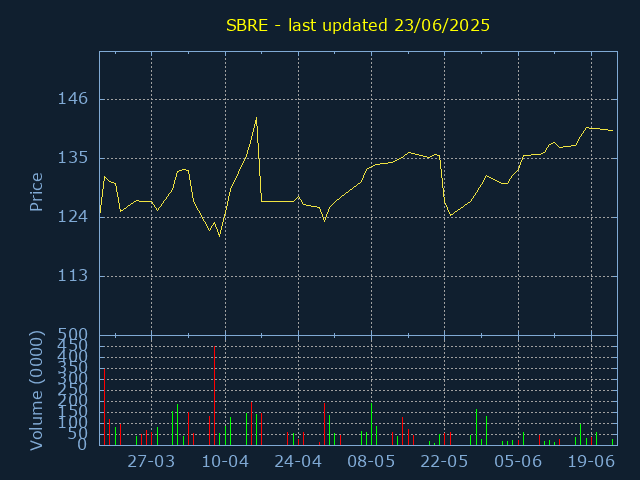Click the Volume (0000) axis title
640x480 pixels.
click(x=36, y=391)
